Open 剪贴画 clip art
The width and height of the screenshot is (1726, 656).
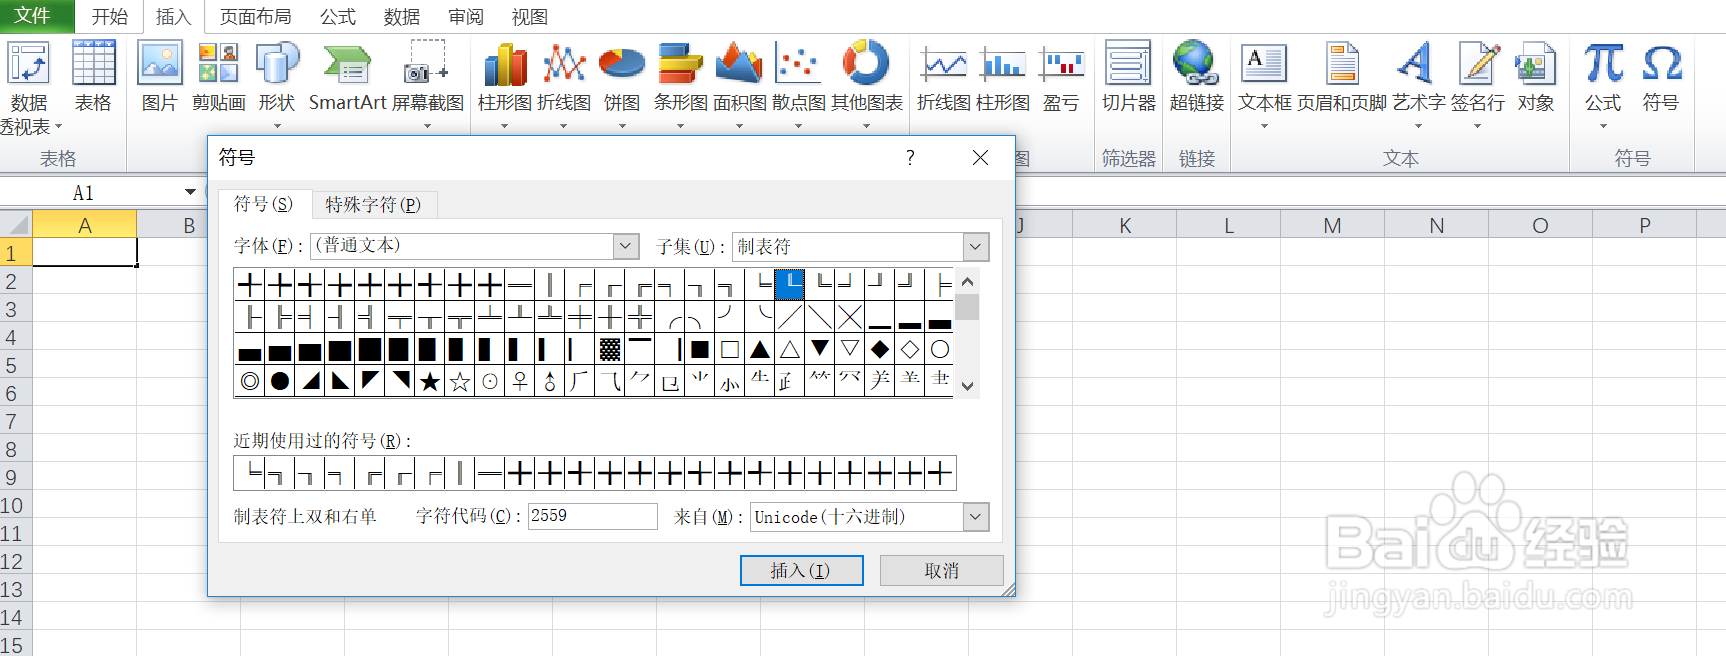tap(218, 78)
